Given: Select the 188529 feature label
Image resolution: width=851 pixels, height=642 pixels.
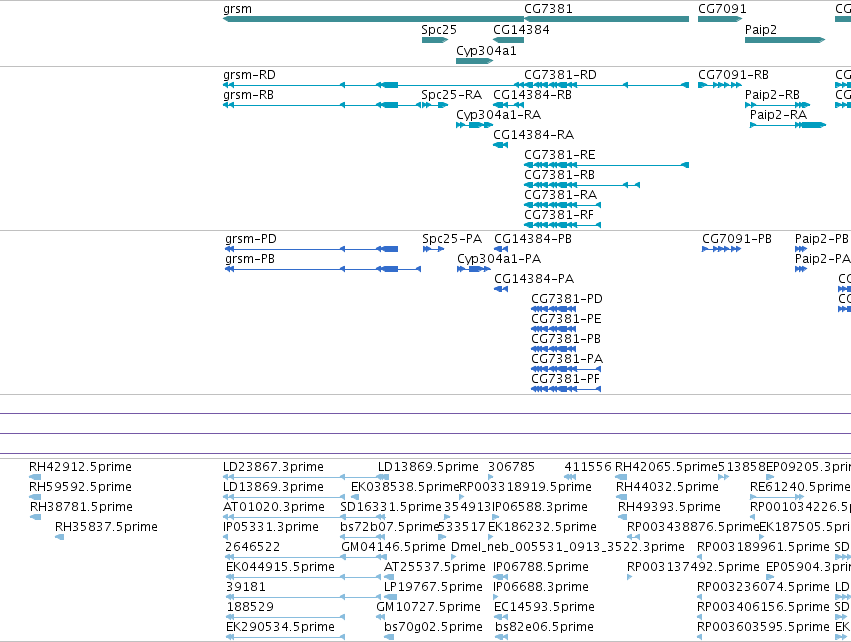Looking at the screenshot, I should (250, 607).
